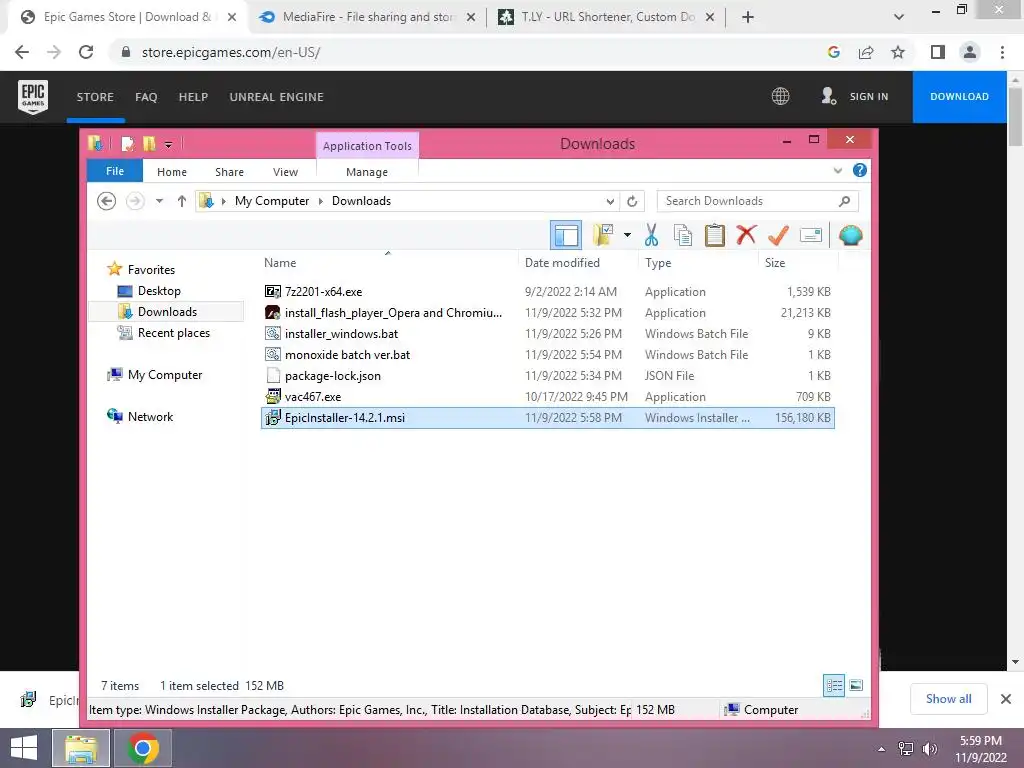
Task: Open the Home ribbon tab
Action: [x=172, y=172]
